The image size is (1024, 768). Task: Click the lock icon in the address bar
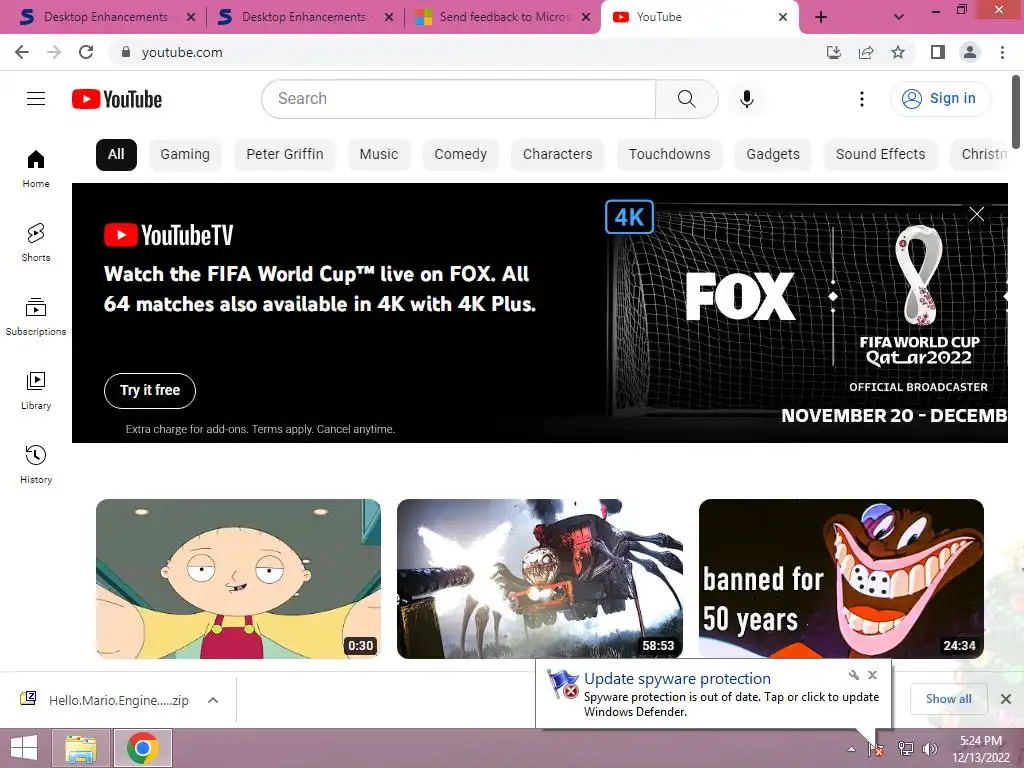(x=125, y=52)
